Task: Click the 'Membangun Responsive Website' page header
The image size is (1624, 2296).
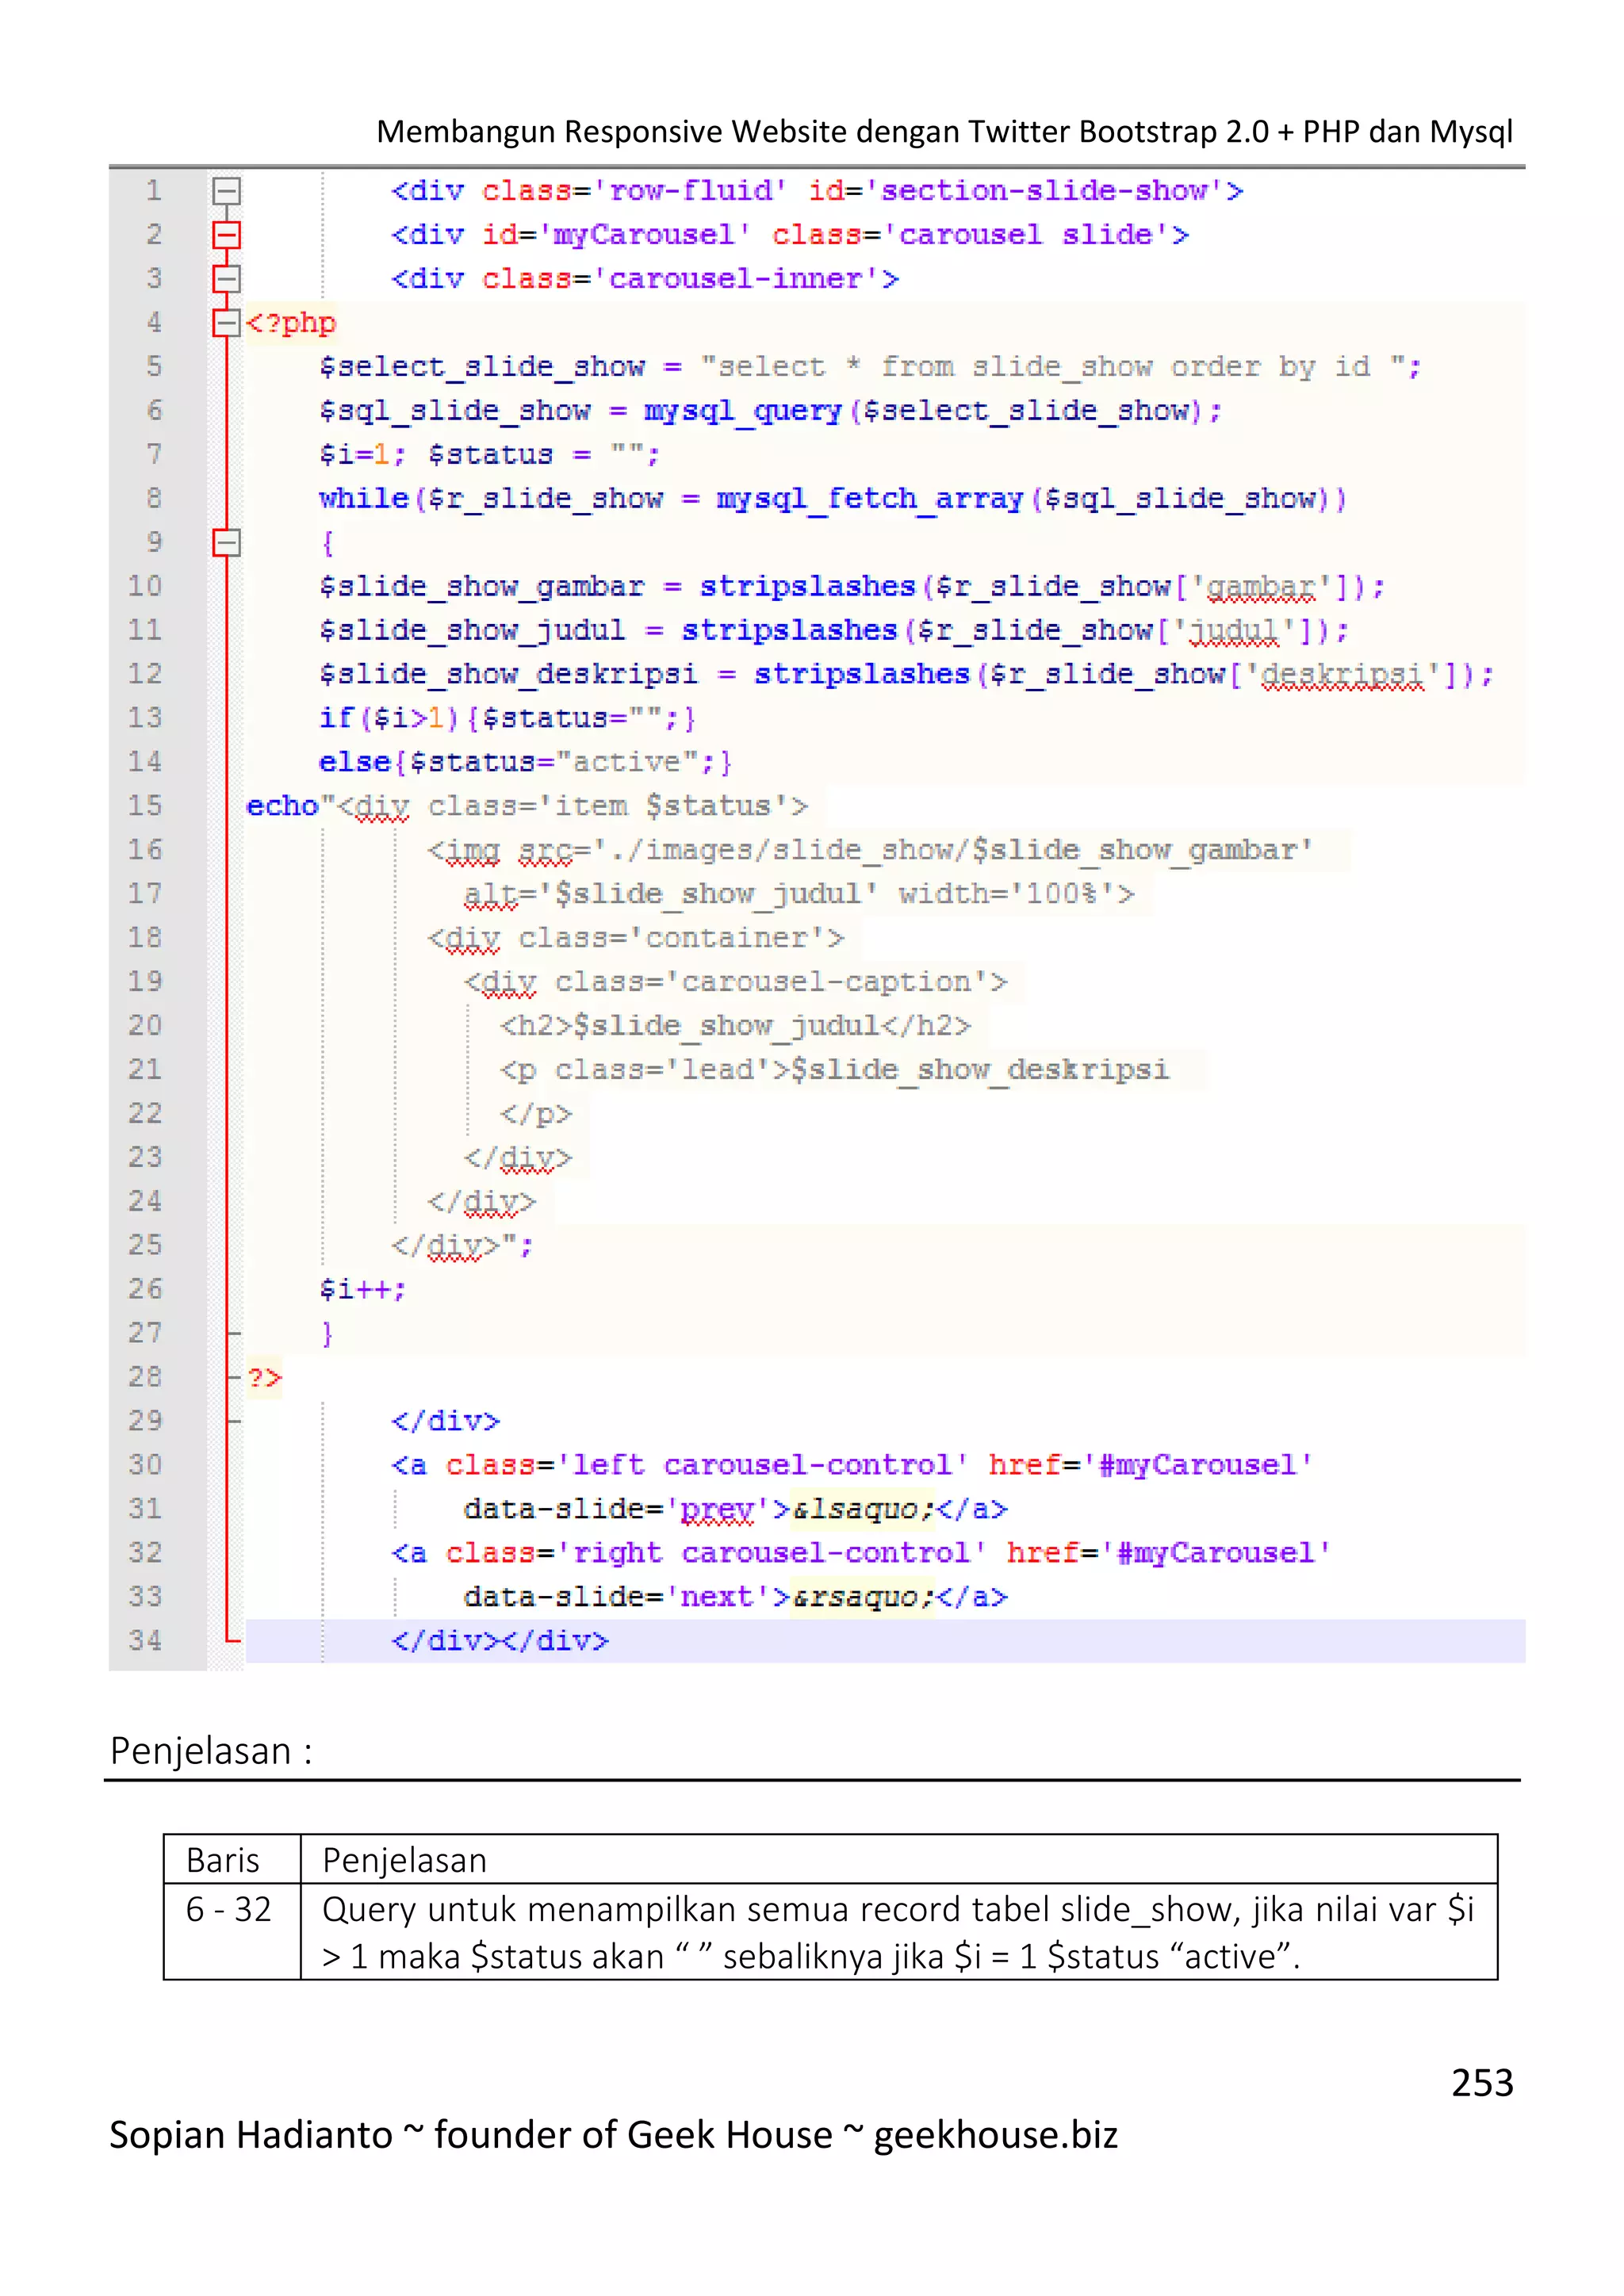Action: pyautogui.click(x=944, y=131)
